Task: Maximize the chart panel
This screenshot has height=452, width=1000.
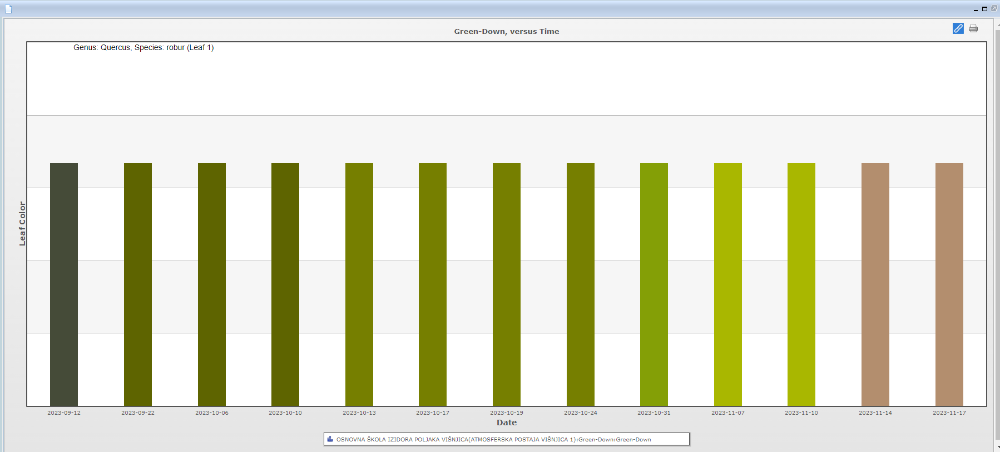Action: coord(983,7)
